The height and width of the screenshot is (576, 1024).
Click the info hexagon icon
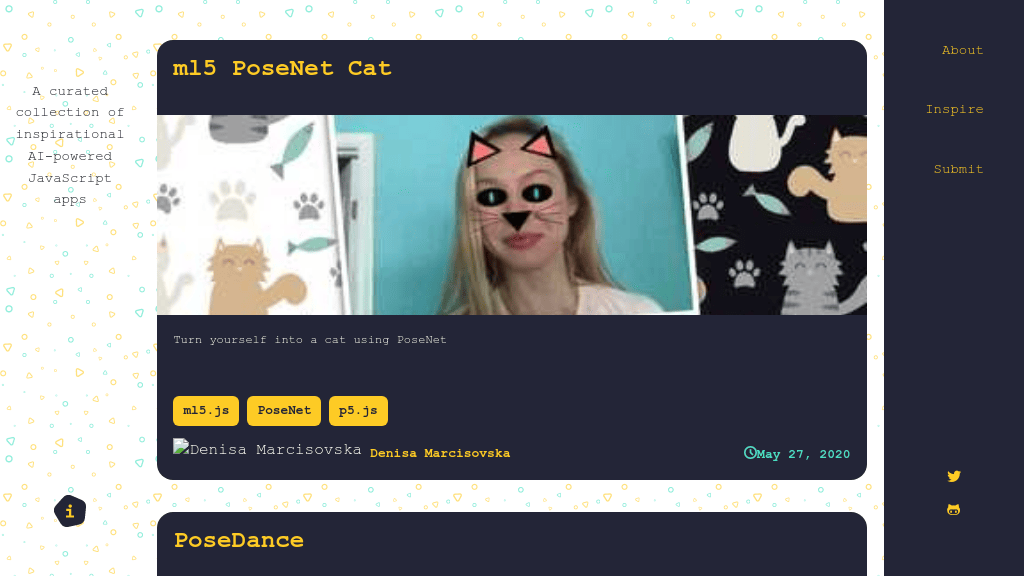click(70, 511)
